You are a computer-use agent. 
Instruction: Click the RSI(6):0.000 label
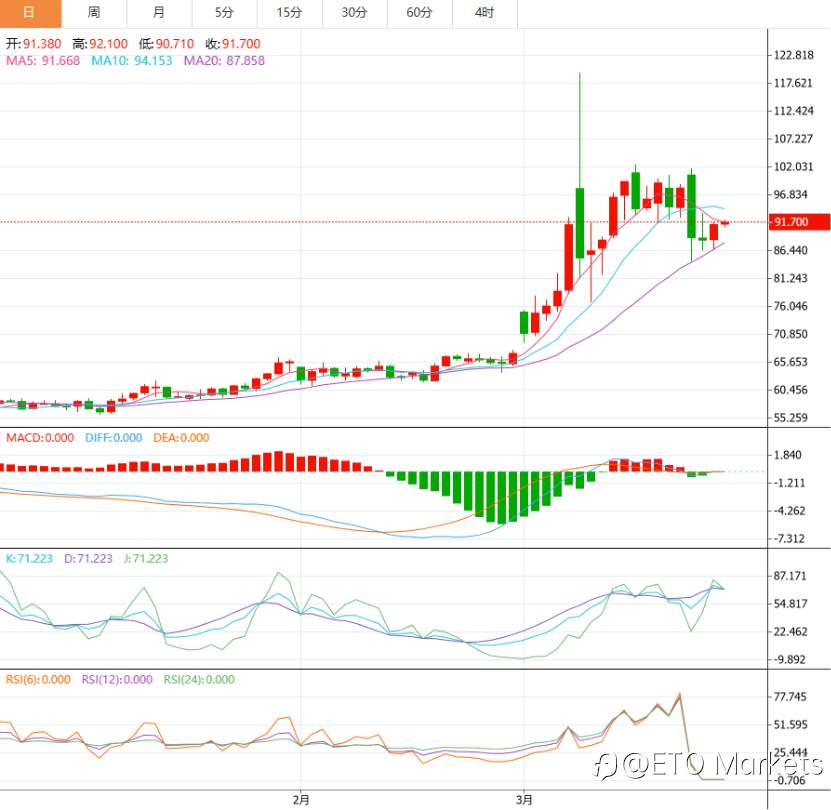pyautogui.click(x=38, y=680)
